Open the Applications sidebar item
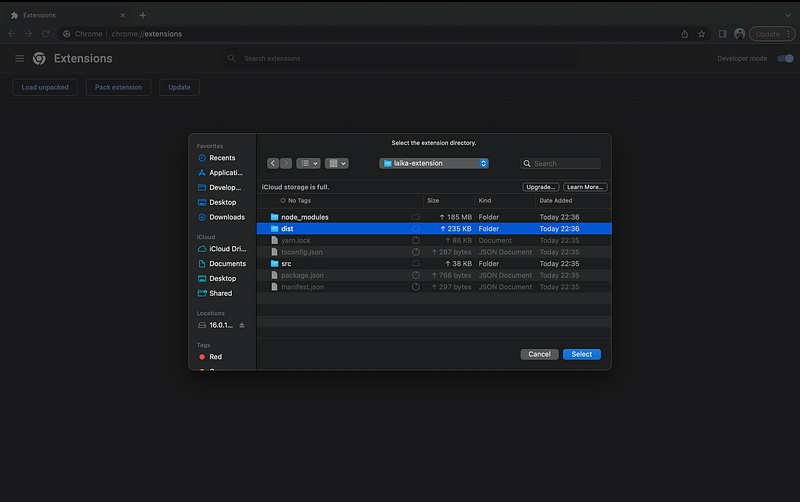 (x=225, y=173)
